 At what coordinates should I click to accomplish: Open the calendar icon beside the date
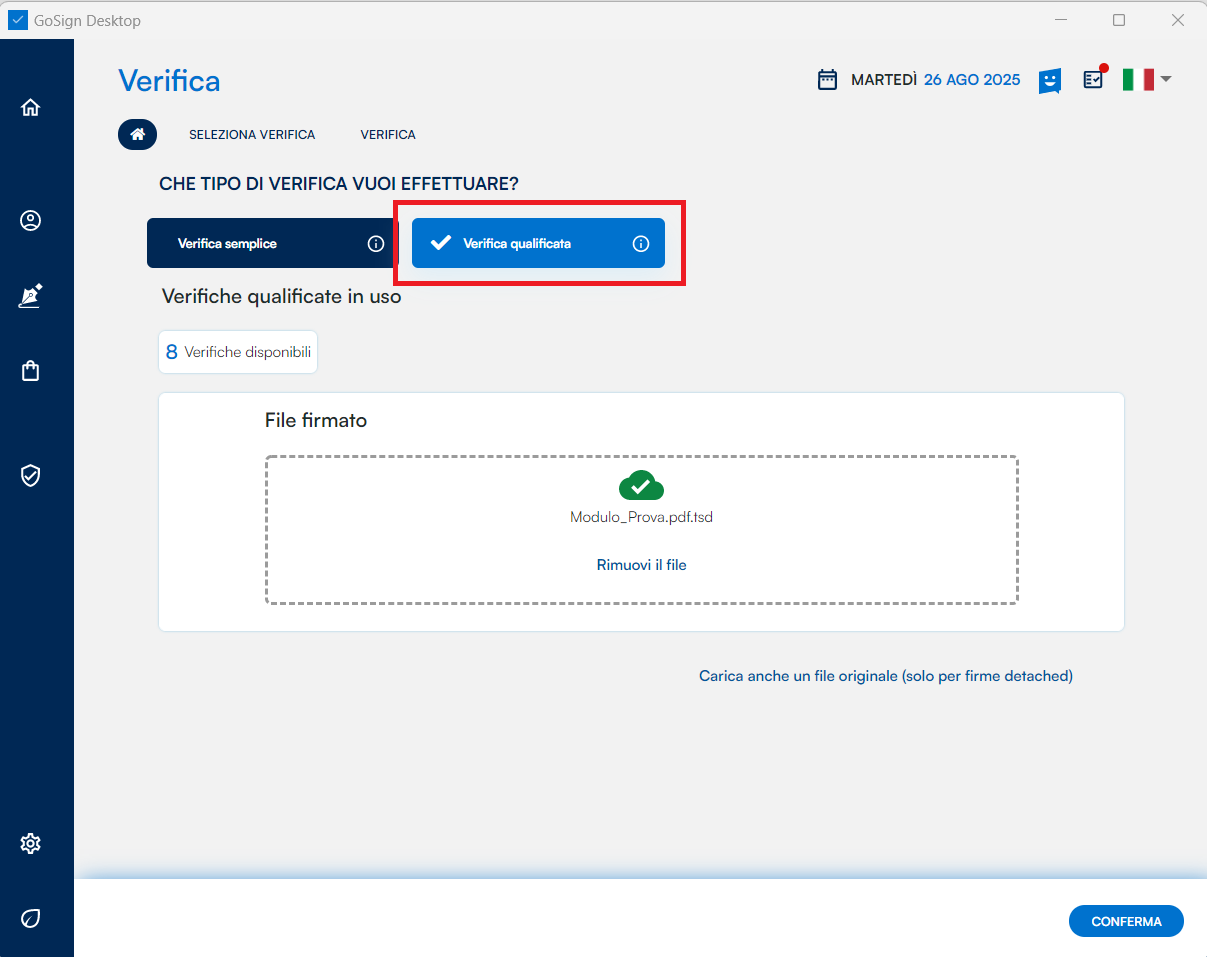[827, 80]
